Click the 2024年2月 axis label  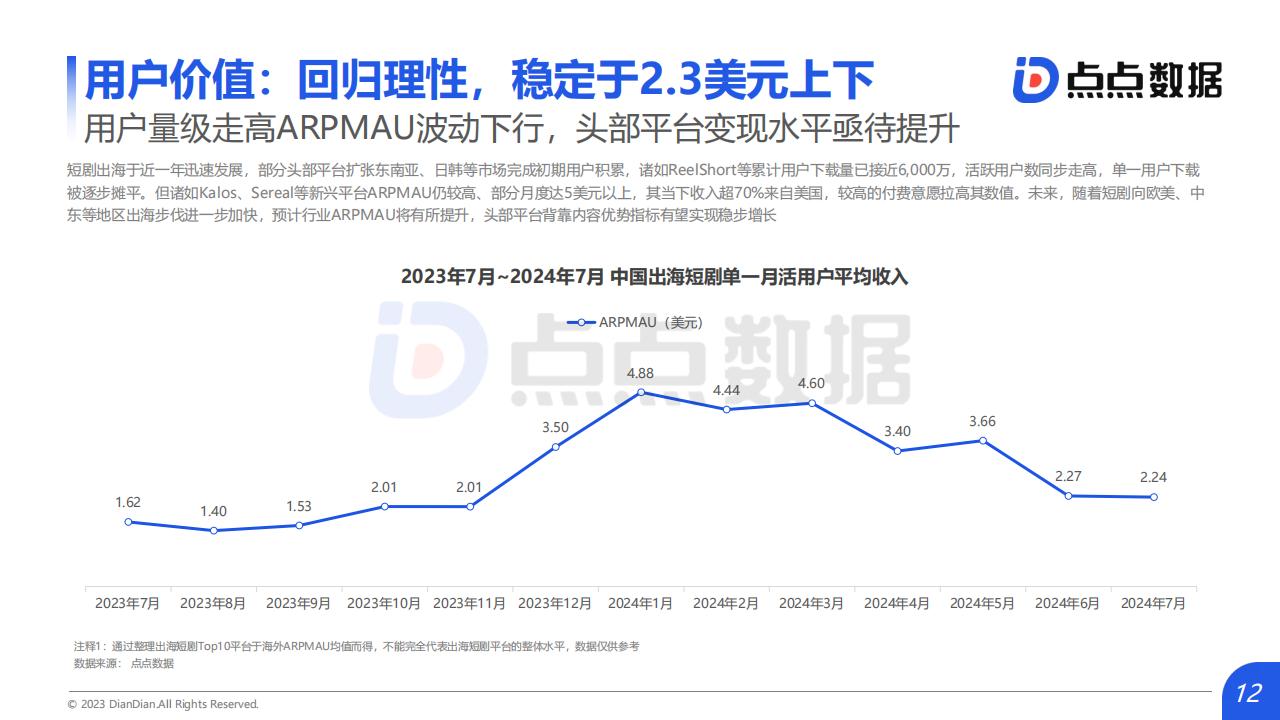coord(726,604)
